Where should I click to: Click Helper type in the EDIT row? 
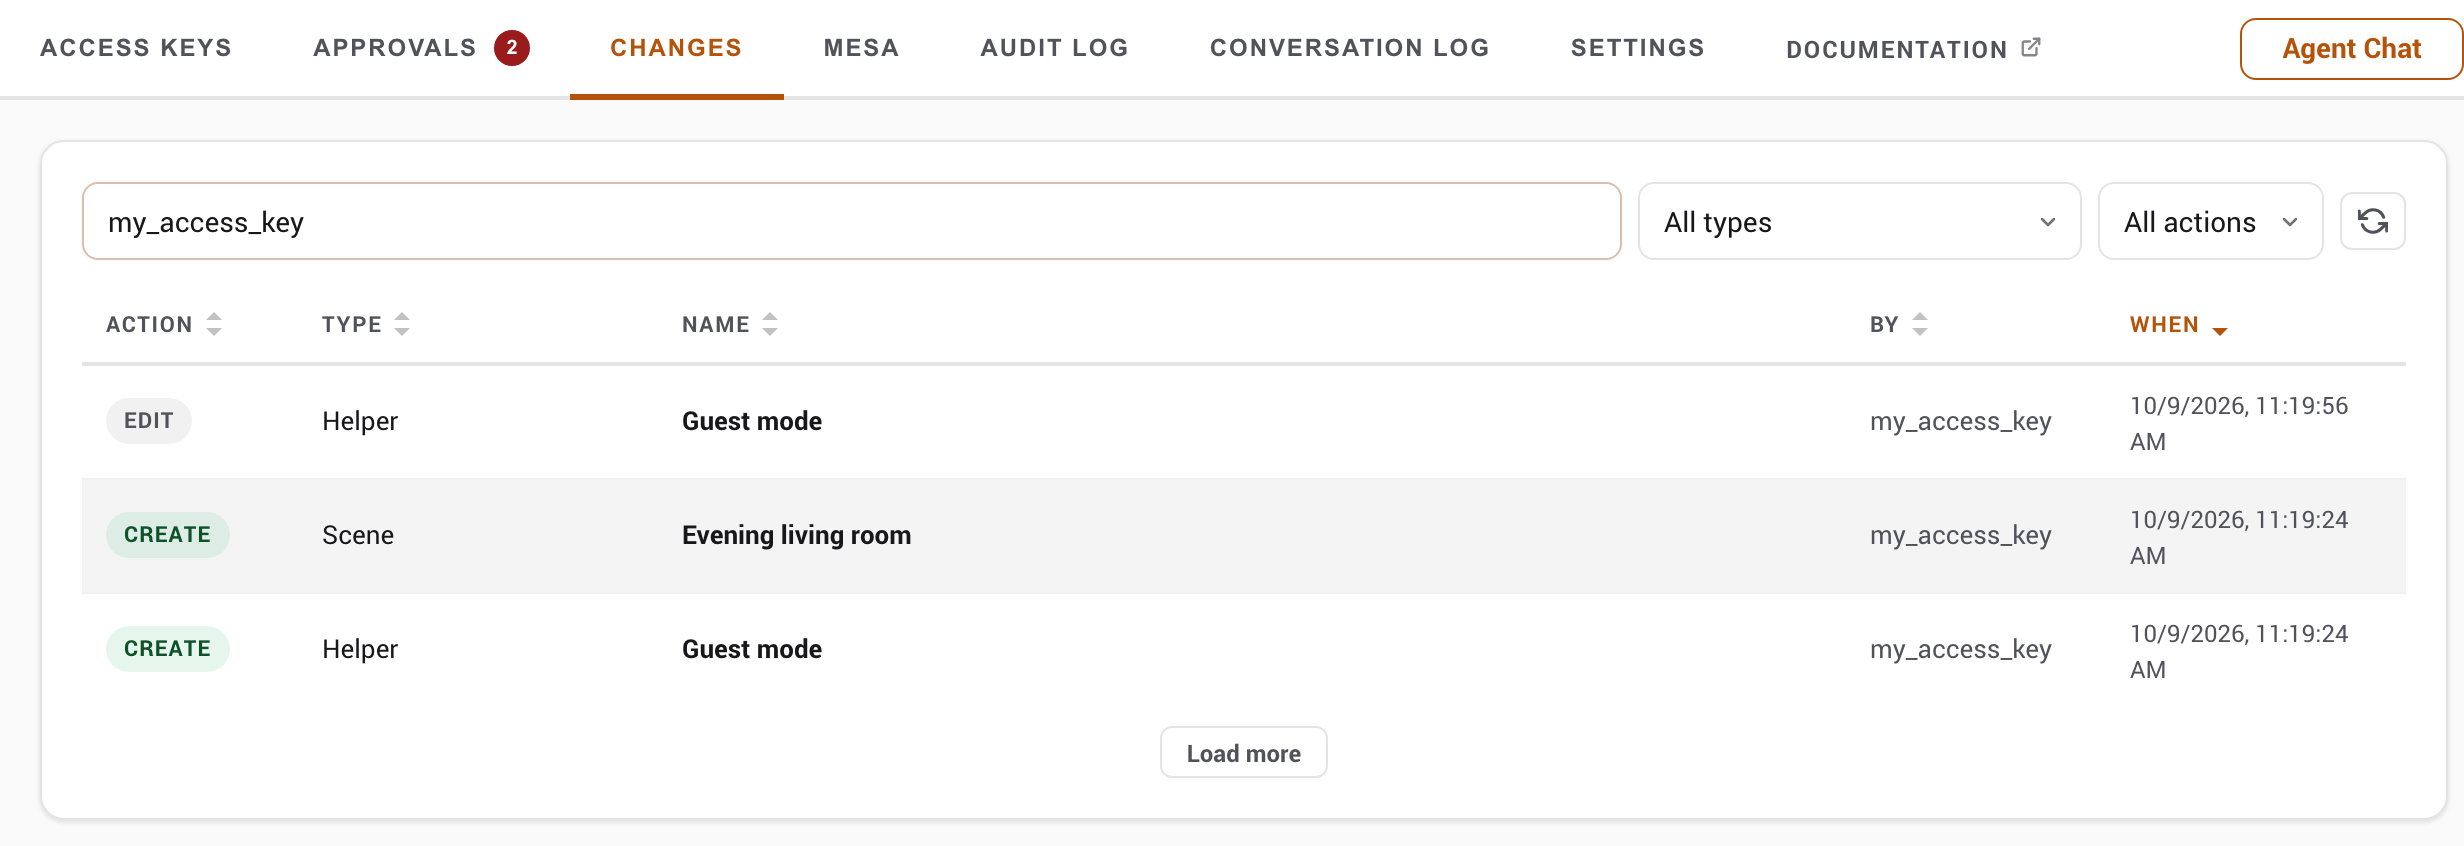(360, 421)
